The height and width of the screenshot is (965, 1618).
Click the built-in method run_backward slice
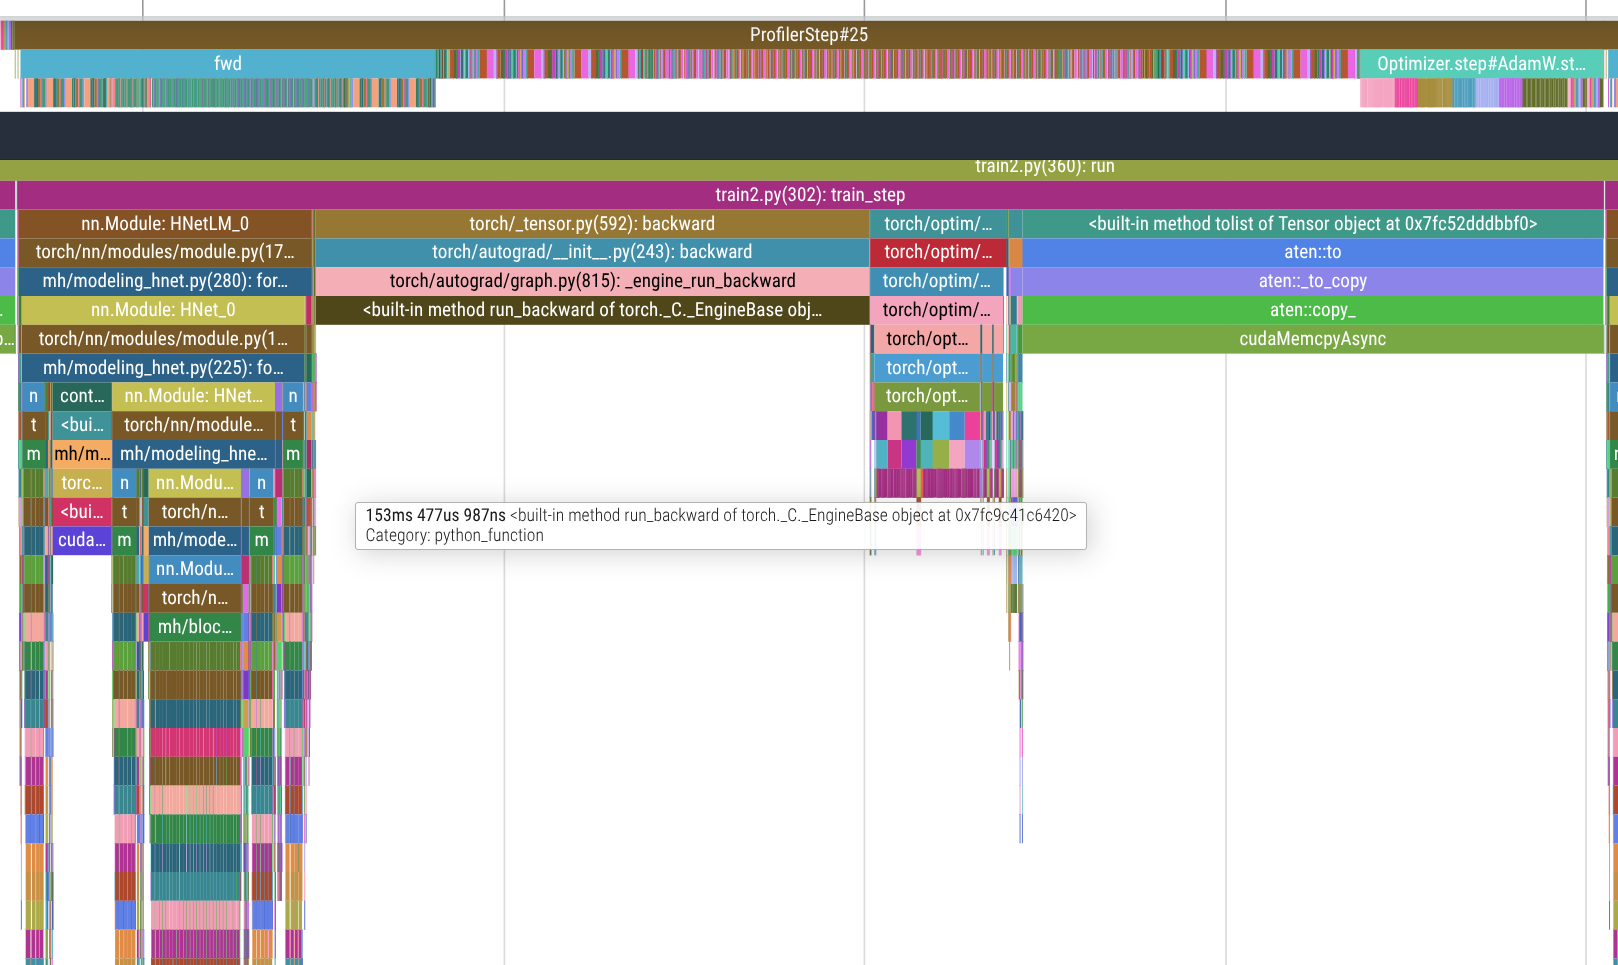click(x=591, y=310)
